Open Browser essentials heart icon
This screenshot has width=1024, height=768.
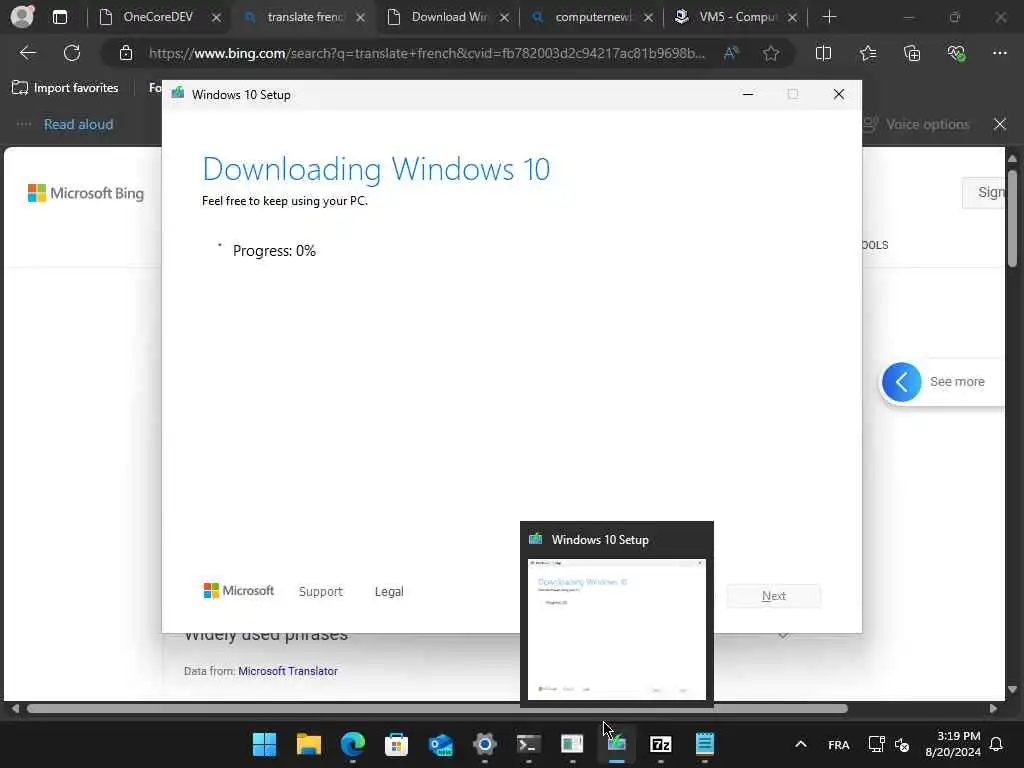(956, 54)
